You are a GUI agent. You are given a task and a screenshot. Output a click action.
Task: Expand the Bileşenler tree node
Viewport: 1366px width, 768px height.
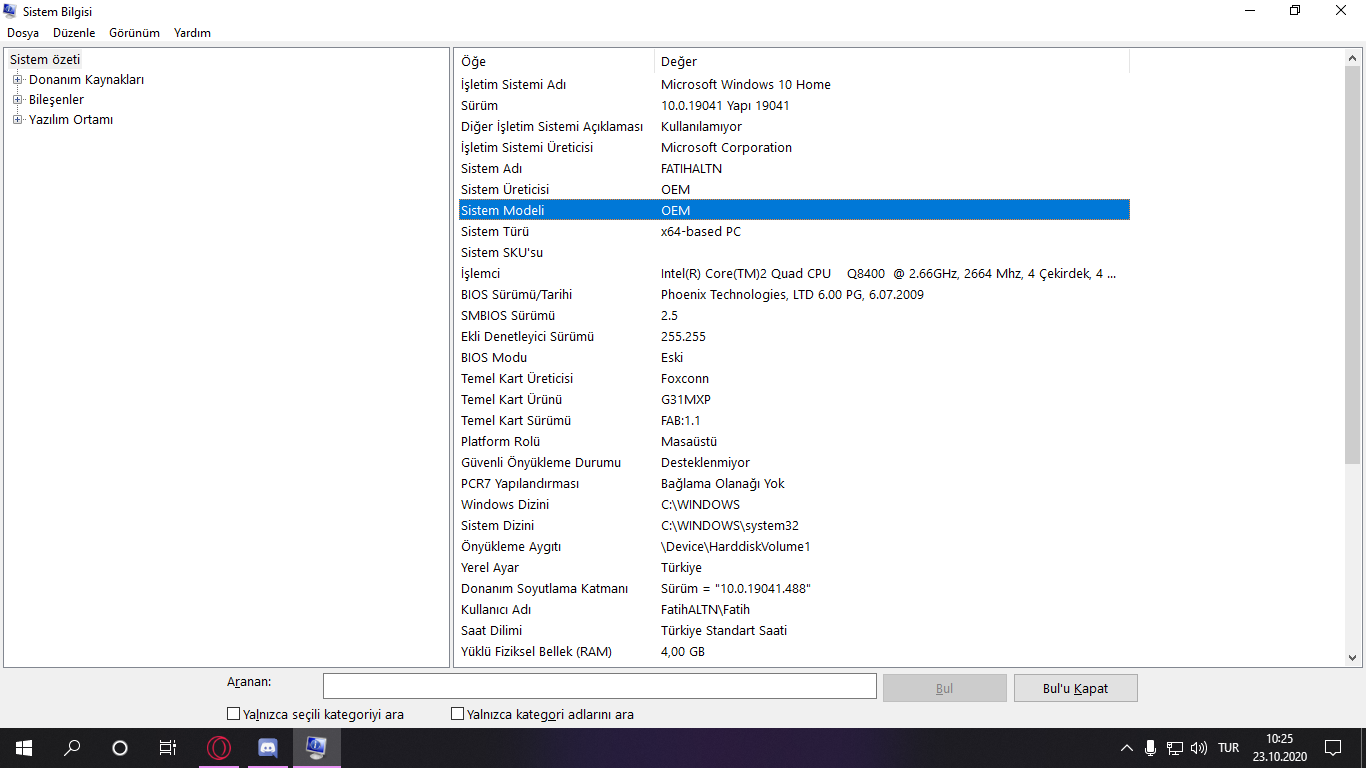coord(18,100)
